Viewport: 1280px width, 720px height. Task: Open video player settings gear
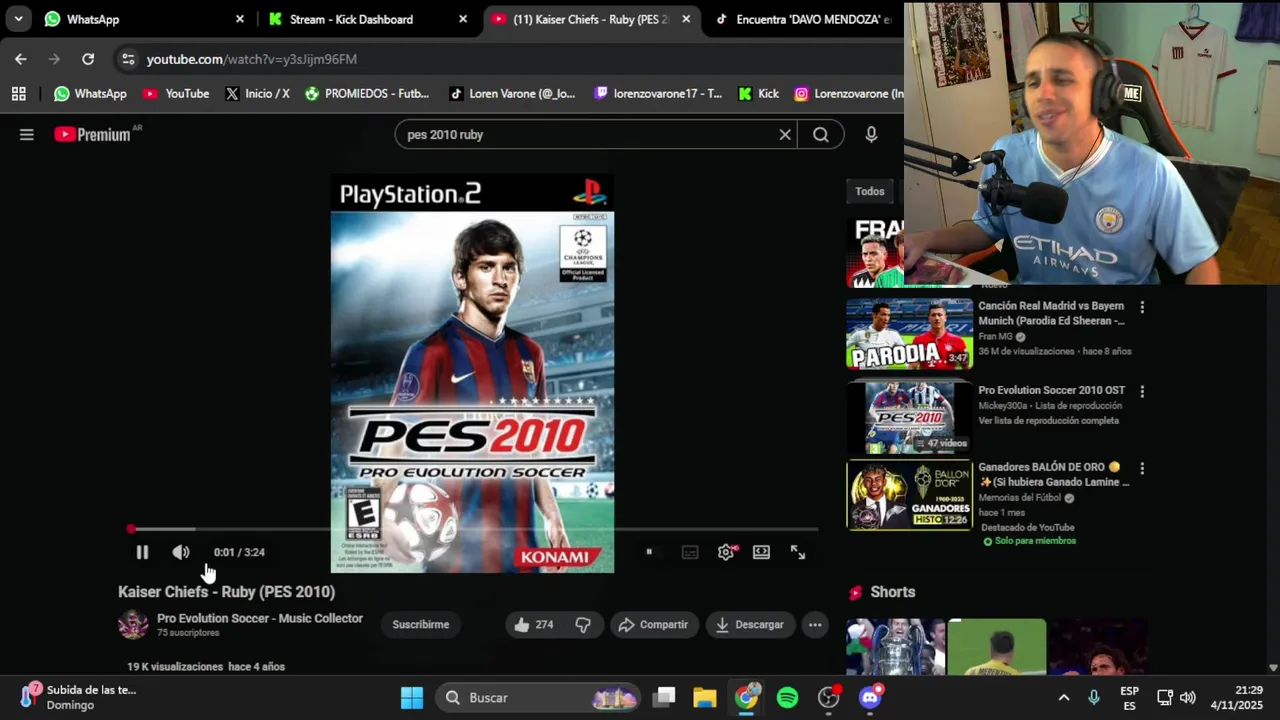coord(726,552)
